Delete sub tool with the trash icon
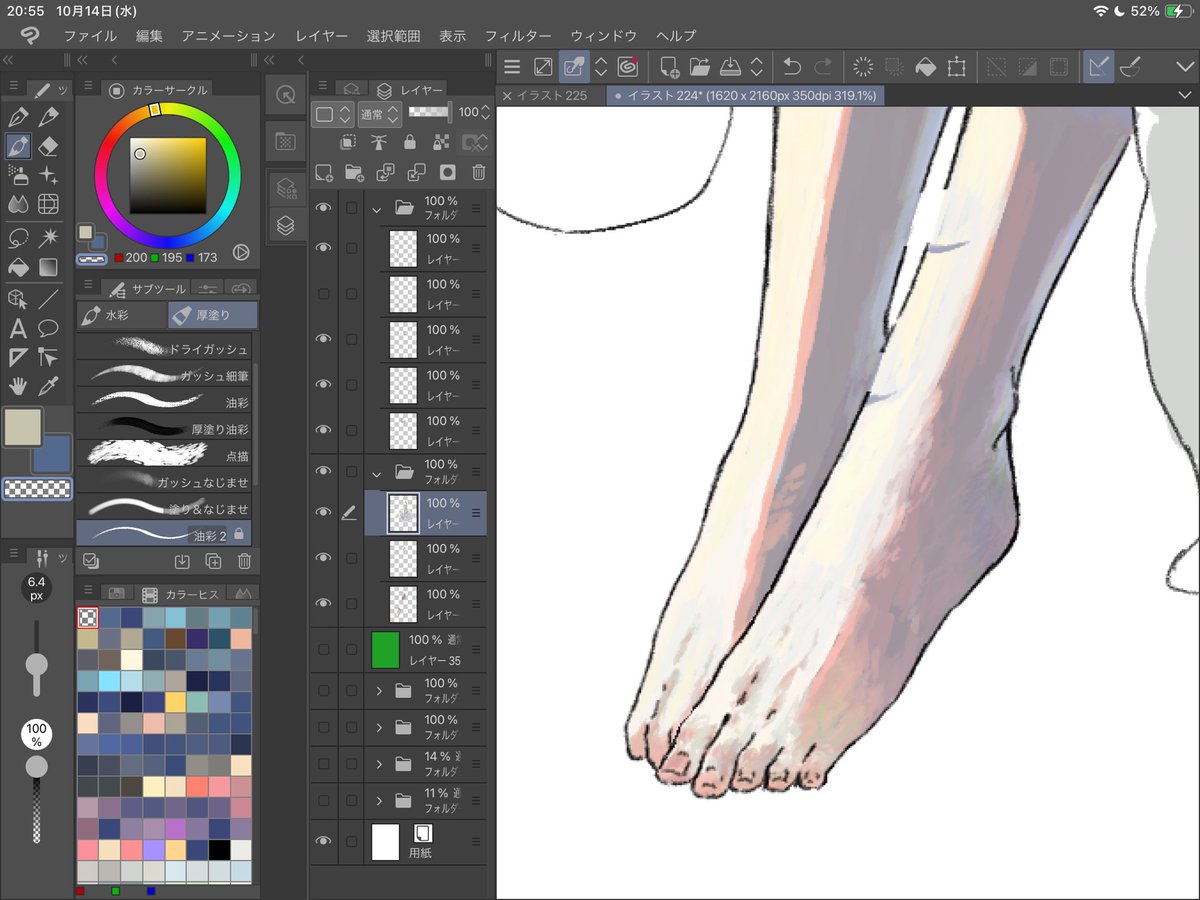Viewport: 1200px width, 900px height. 244,561
